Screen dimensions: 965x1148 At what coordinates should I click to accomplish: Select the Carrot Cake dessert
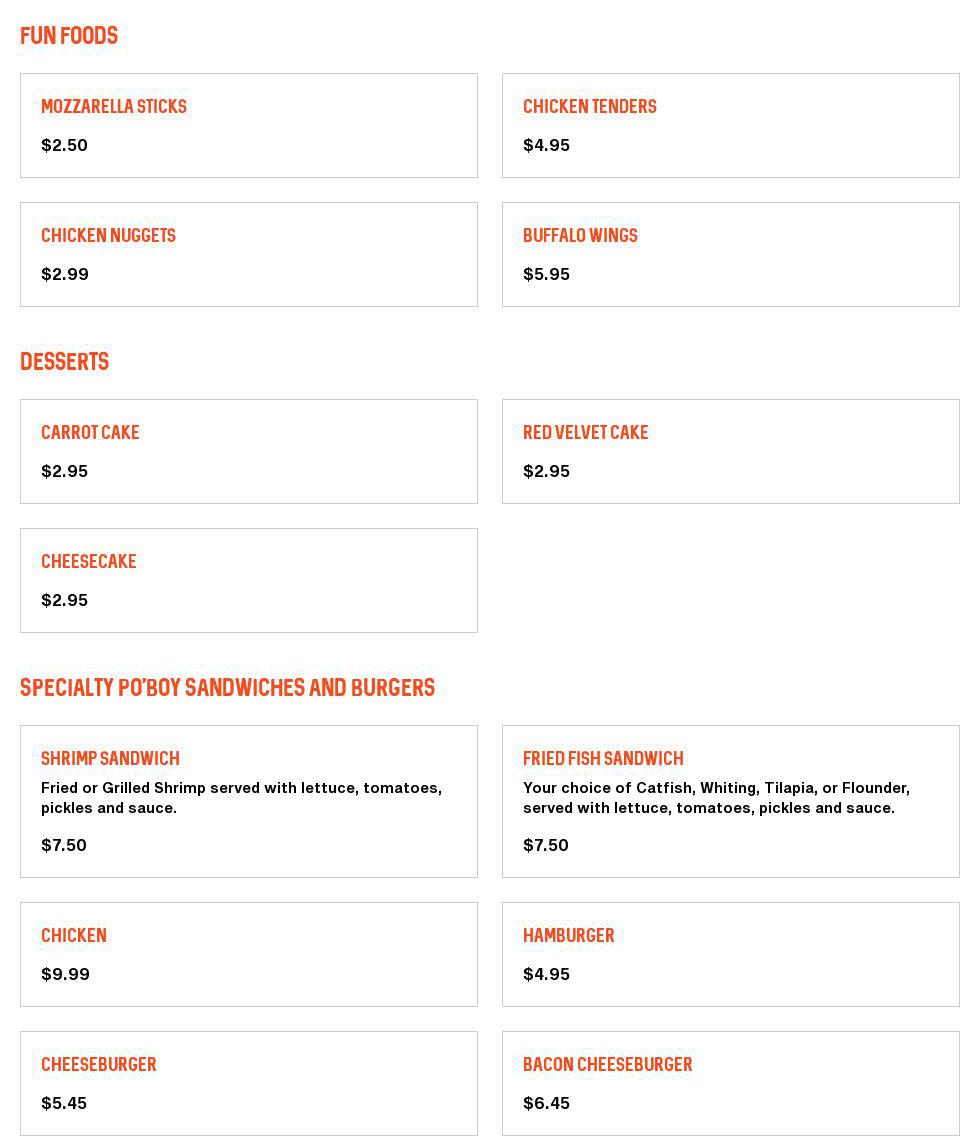(x=248, y=451)
